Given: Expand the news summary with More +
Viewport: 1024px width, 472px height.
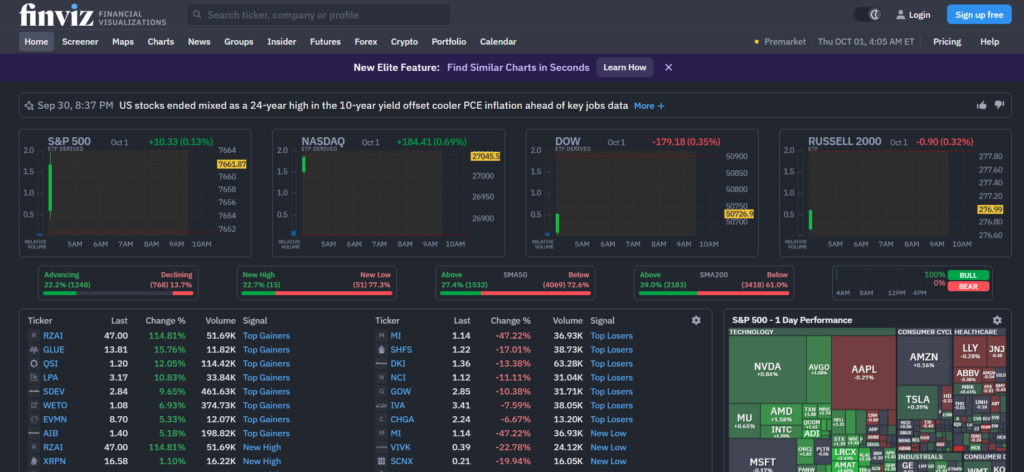Looking at the screenshot, I should point(649,106).
